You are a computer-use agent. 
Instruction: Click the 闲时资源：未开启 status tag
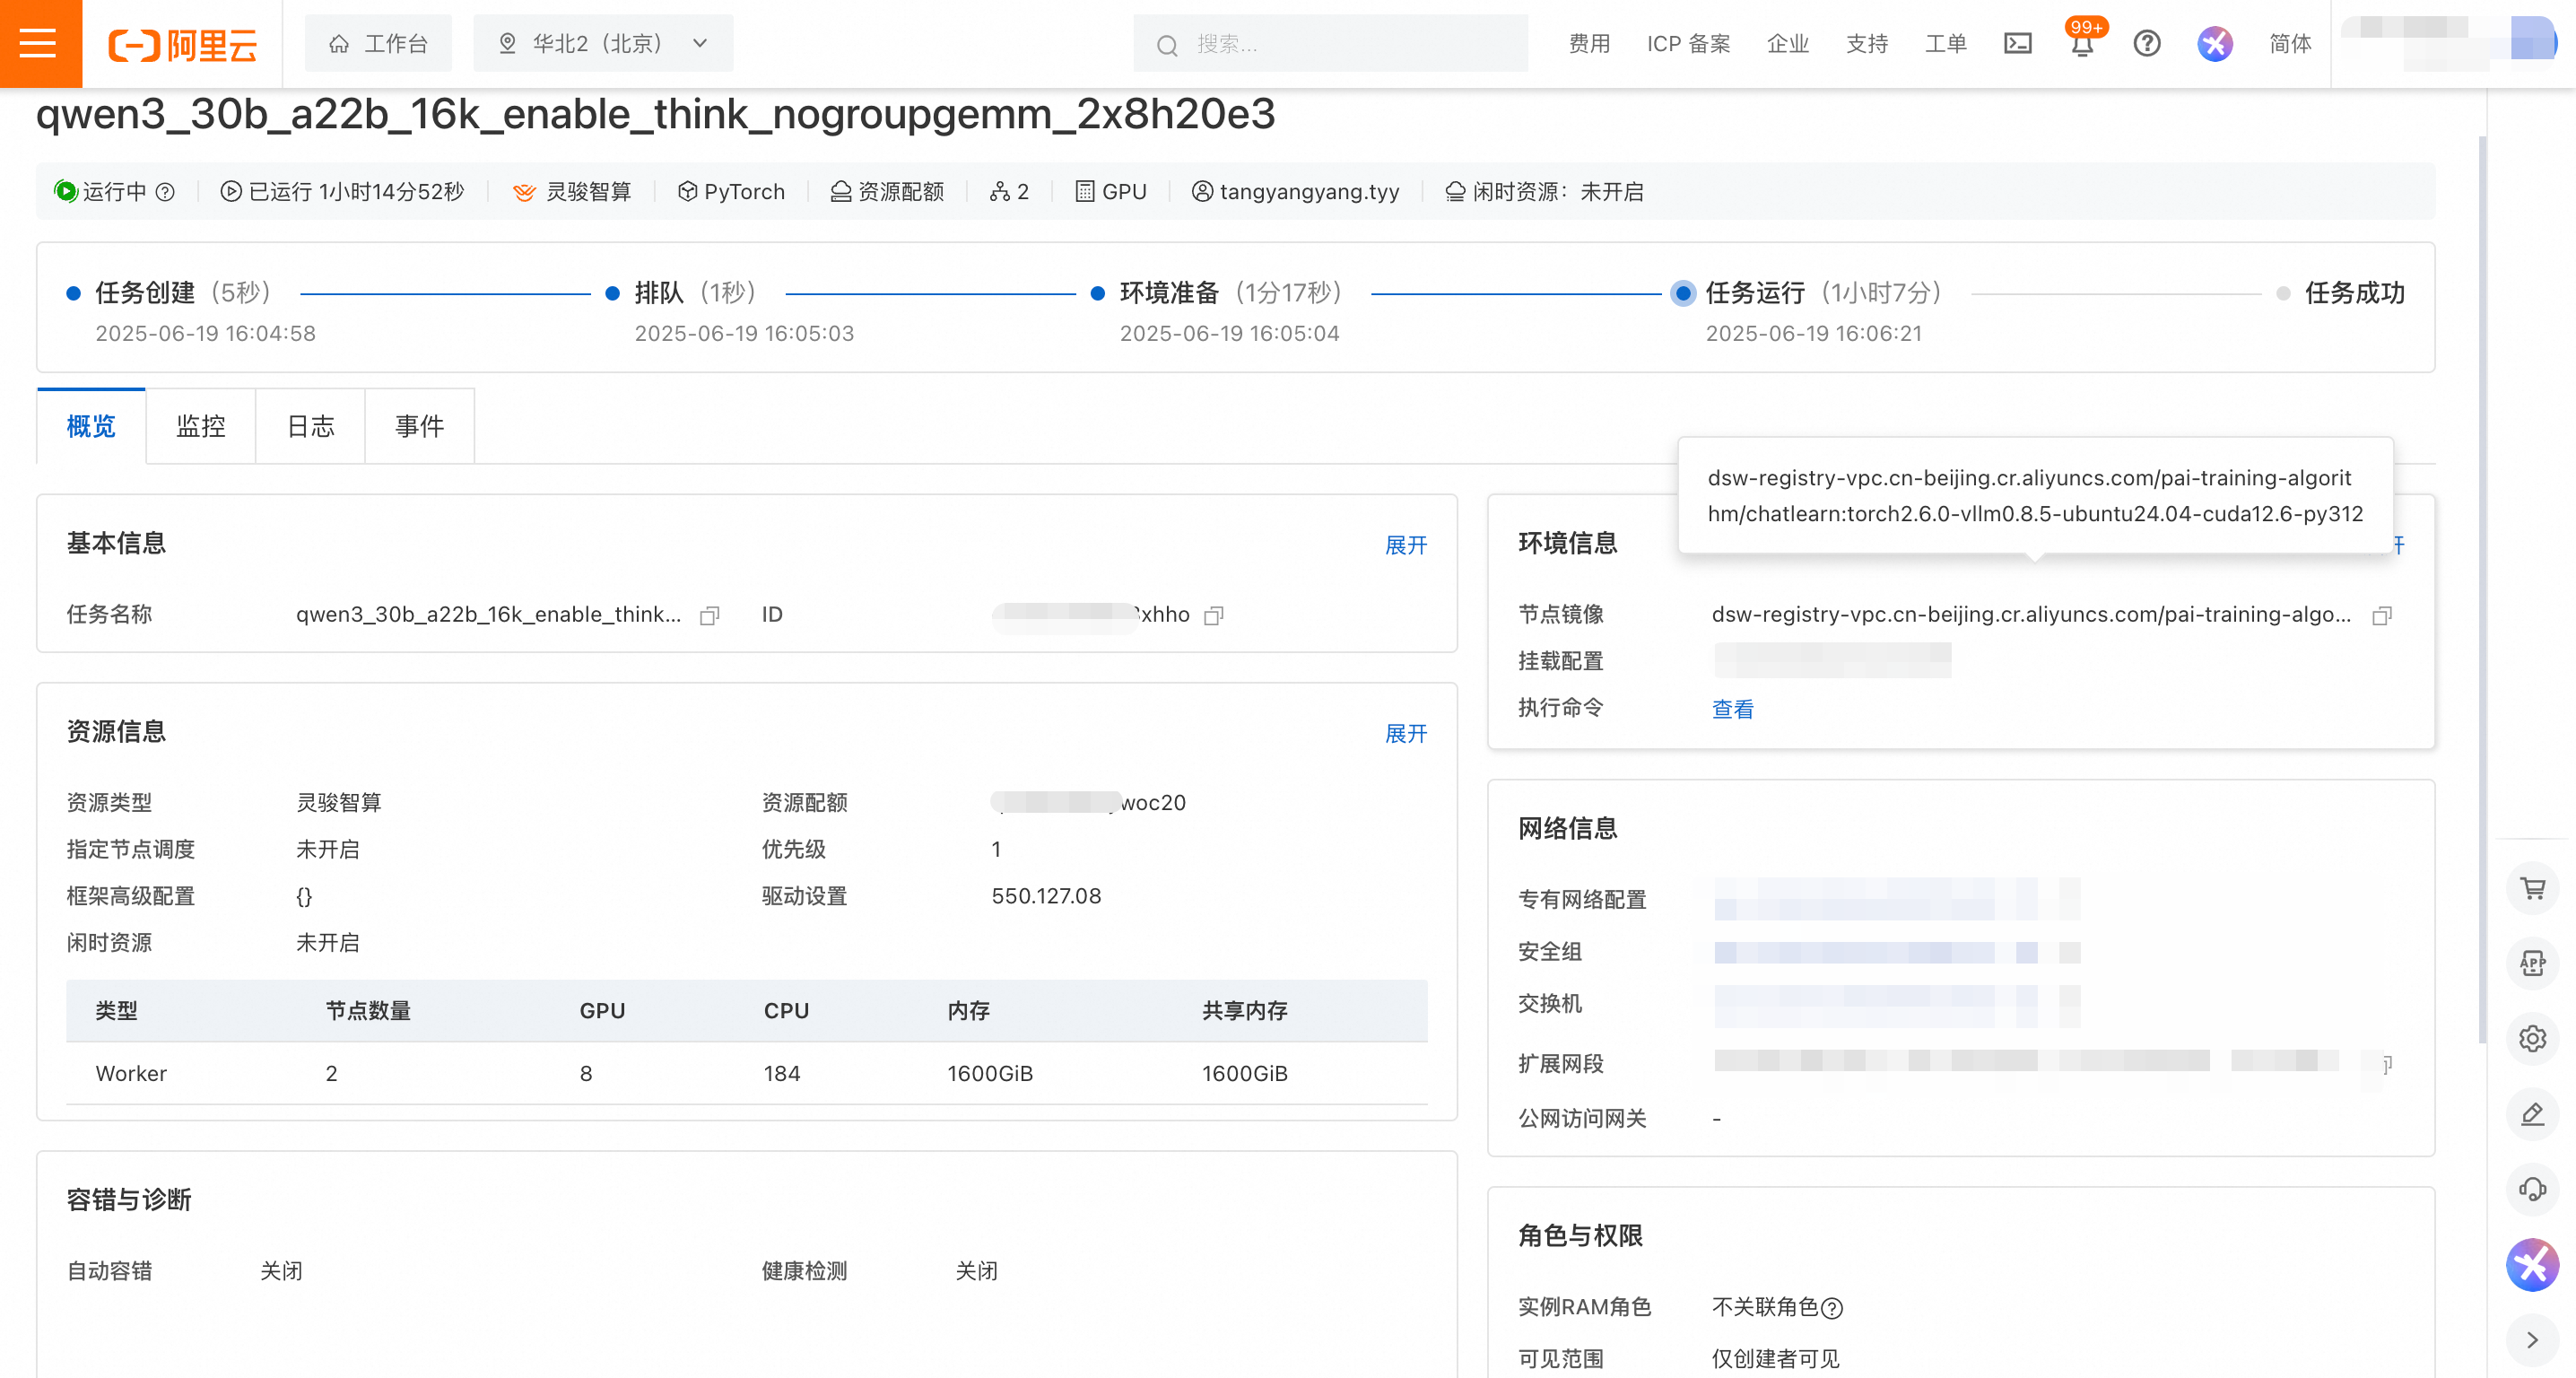1545,191
